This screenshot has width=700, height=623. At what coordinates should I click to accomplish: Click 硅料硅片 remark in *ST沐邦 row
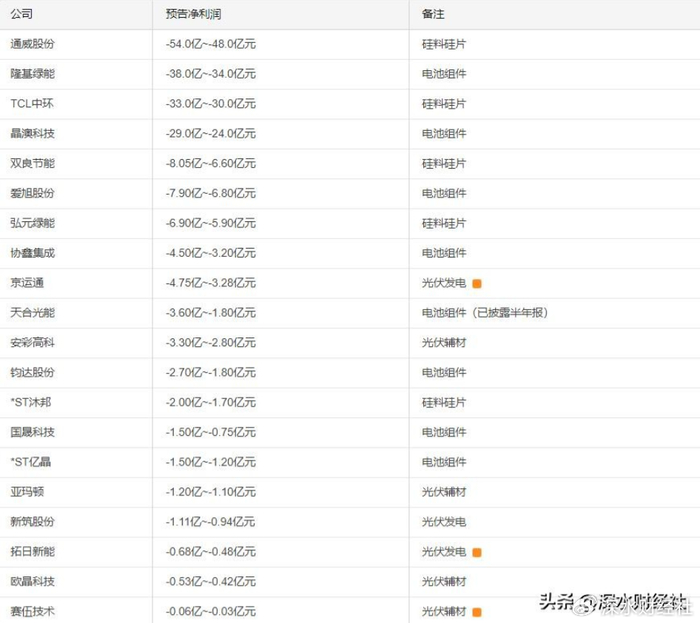pos(444,403)
